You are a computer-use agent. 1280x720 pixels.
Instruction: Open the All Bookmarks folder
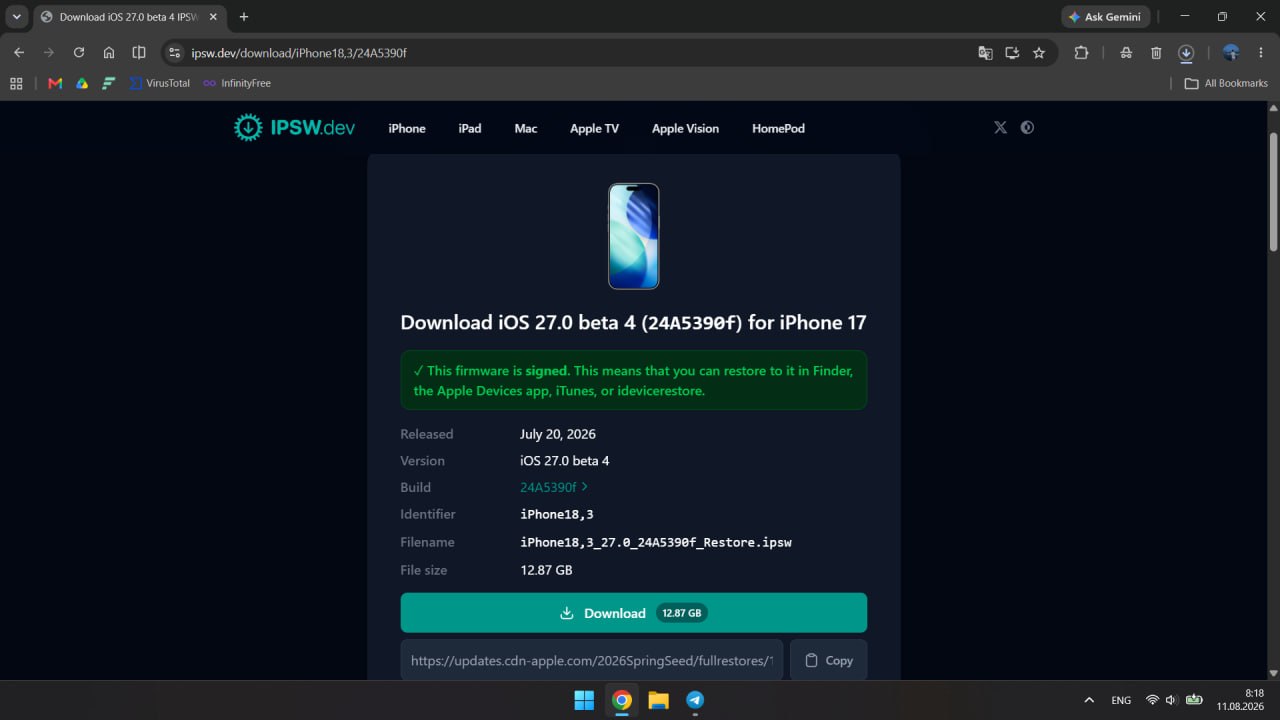1226,83
